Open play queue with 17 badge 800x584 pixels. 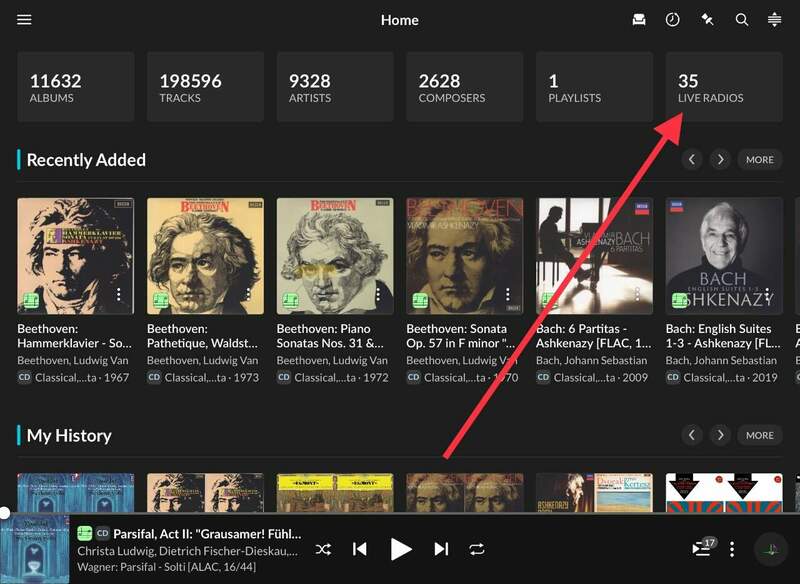coord(703,547)
